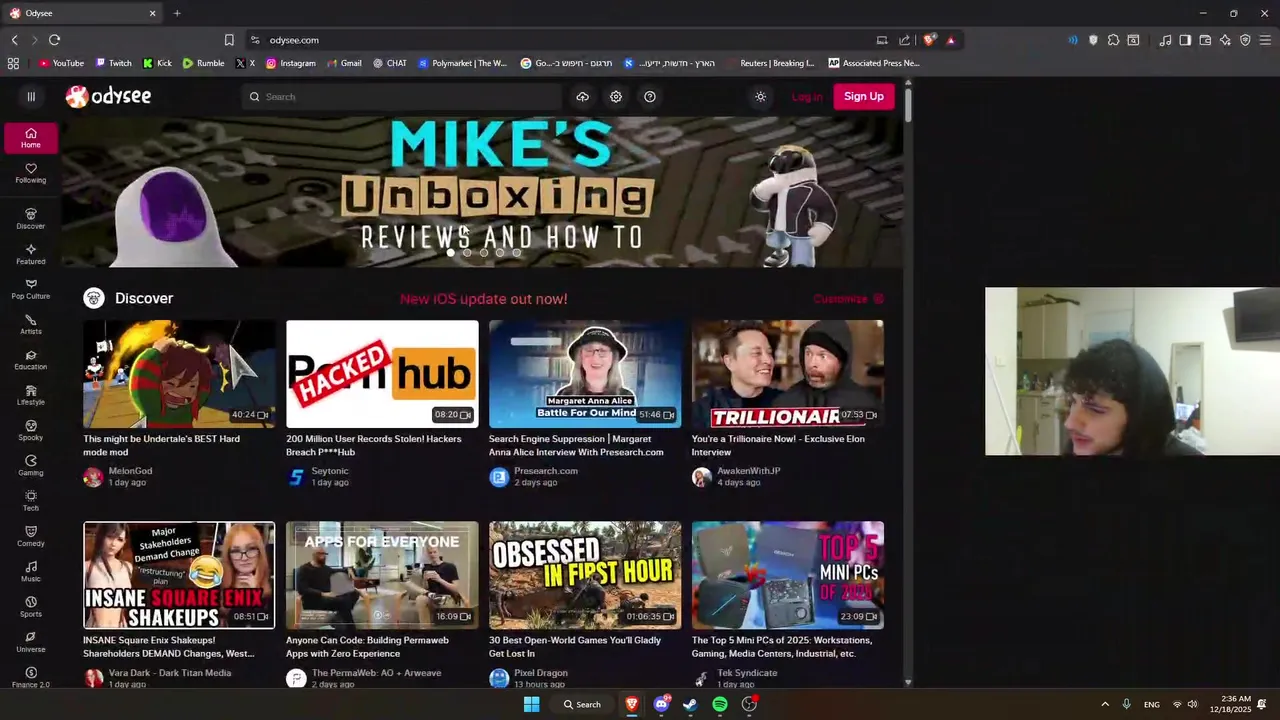1280x720 pixels.
Task: Open Top 5 Mini PCs thumbnail
Action: point(788,575)
